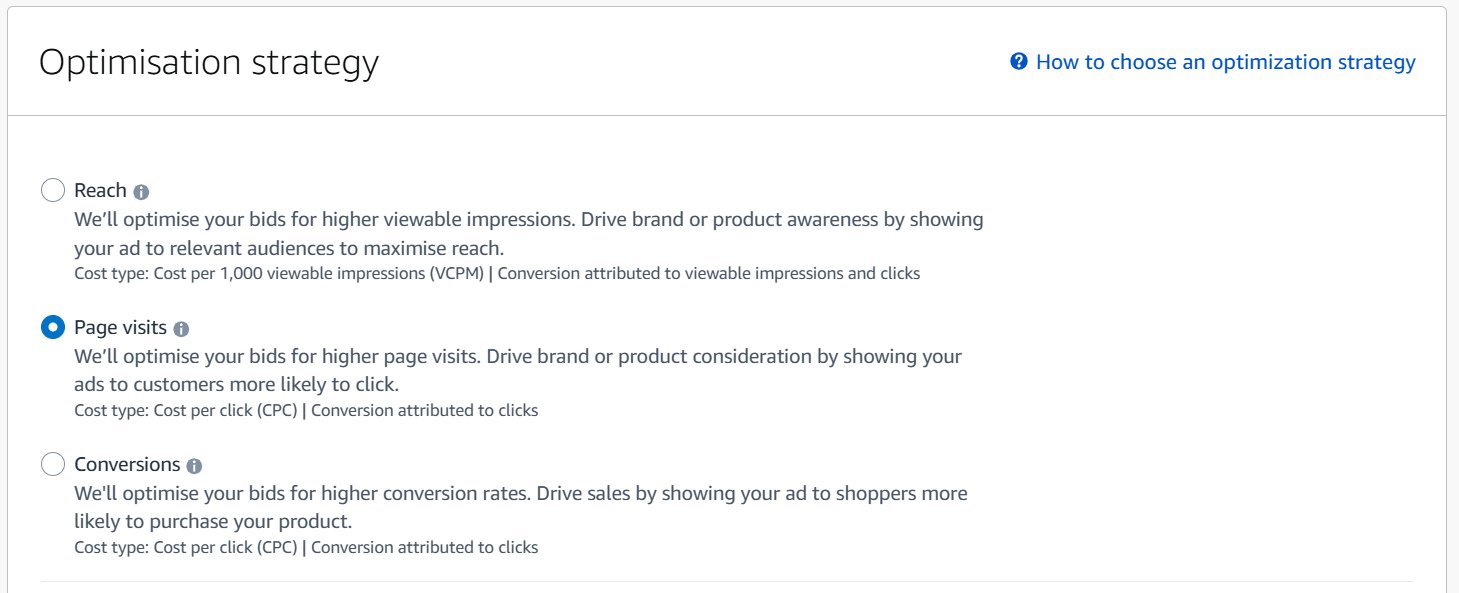Select the Conversions optimization option
Image resolution: width=1459 pixels, height=593 pixels.
point(52,463)
